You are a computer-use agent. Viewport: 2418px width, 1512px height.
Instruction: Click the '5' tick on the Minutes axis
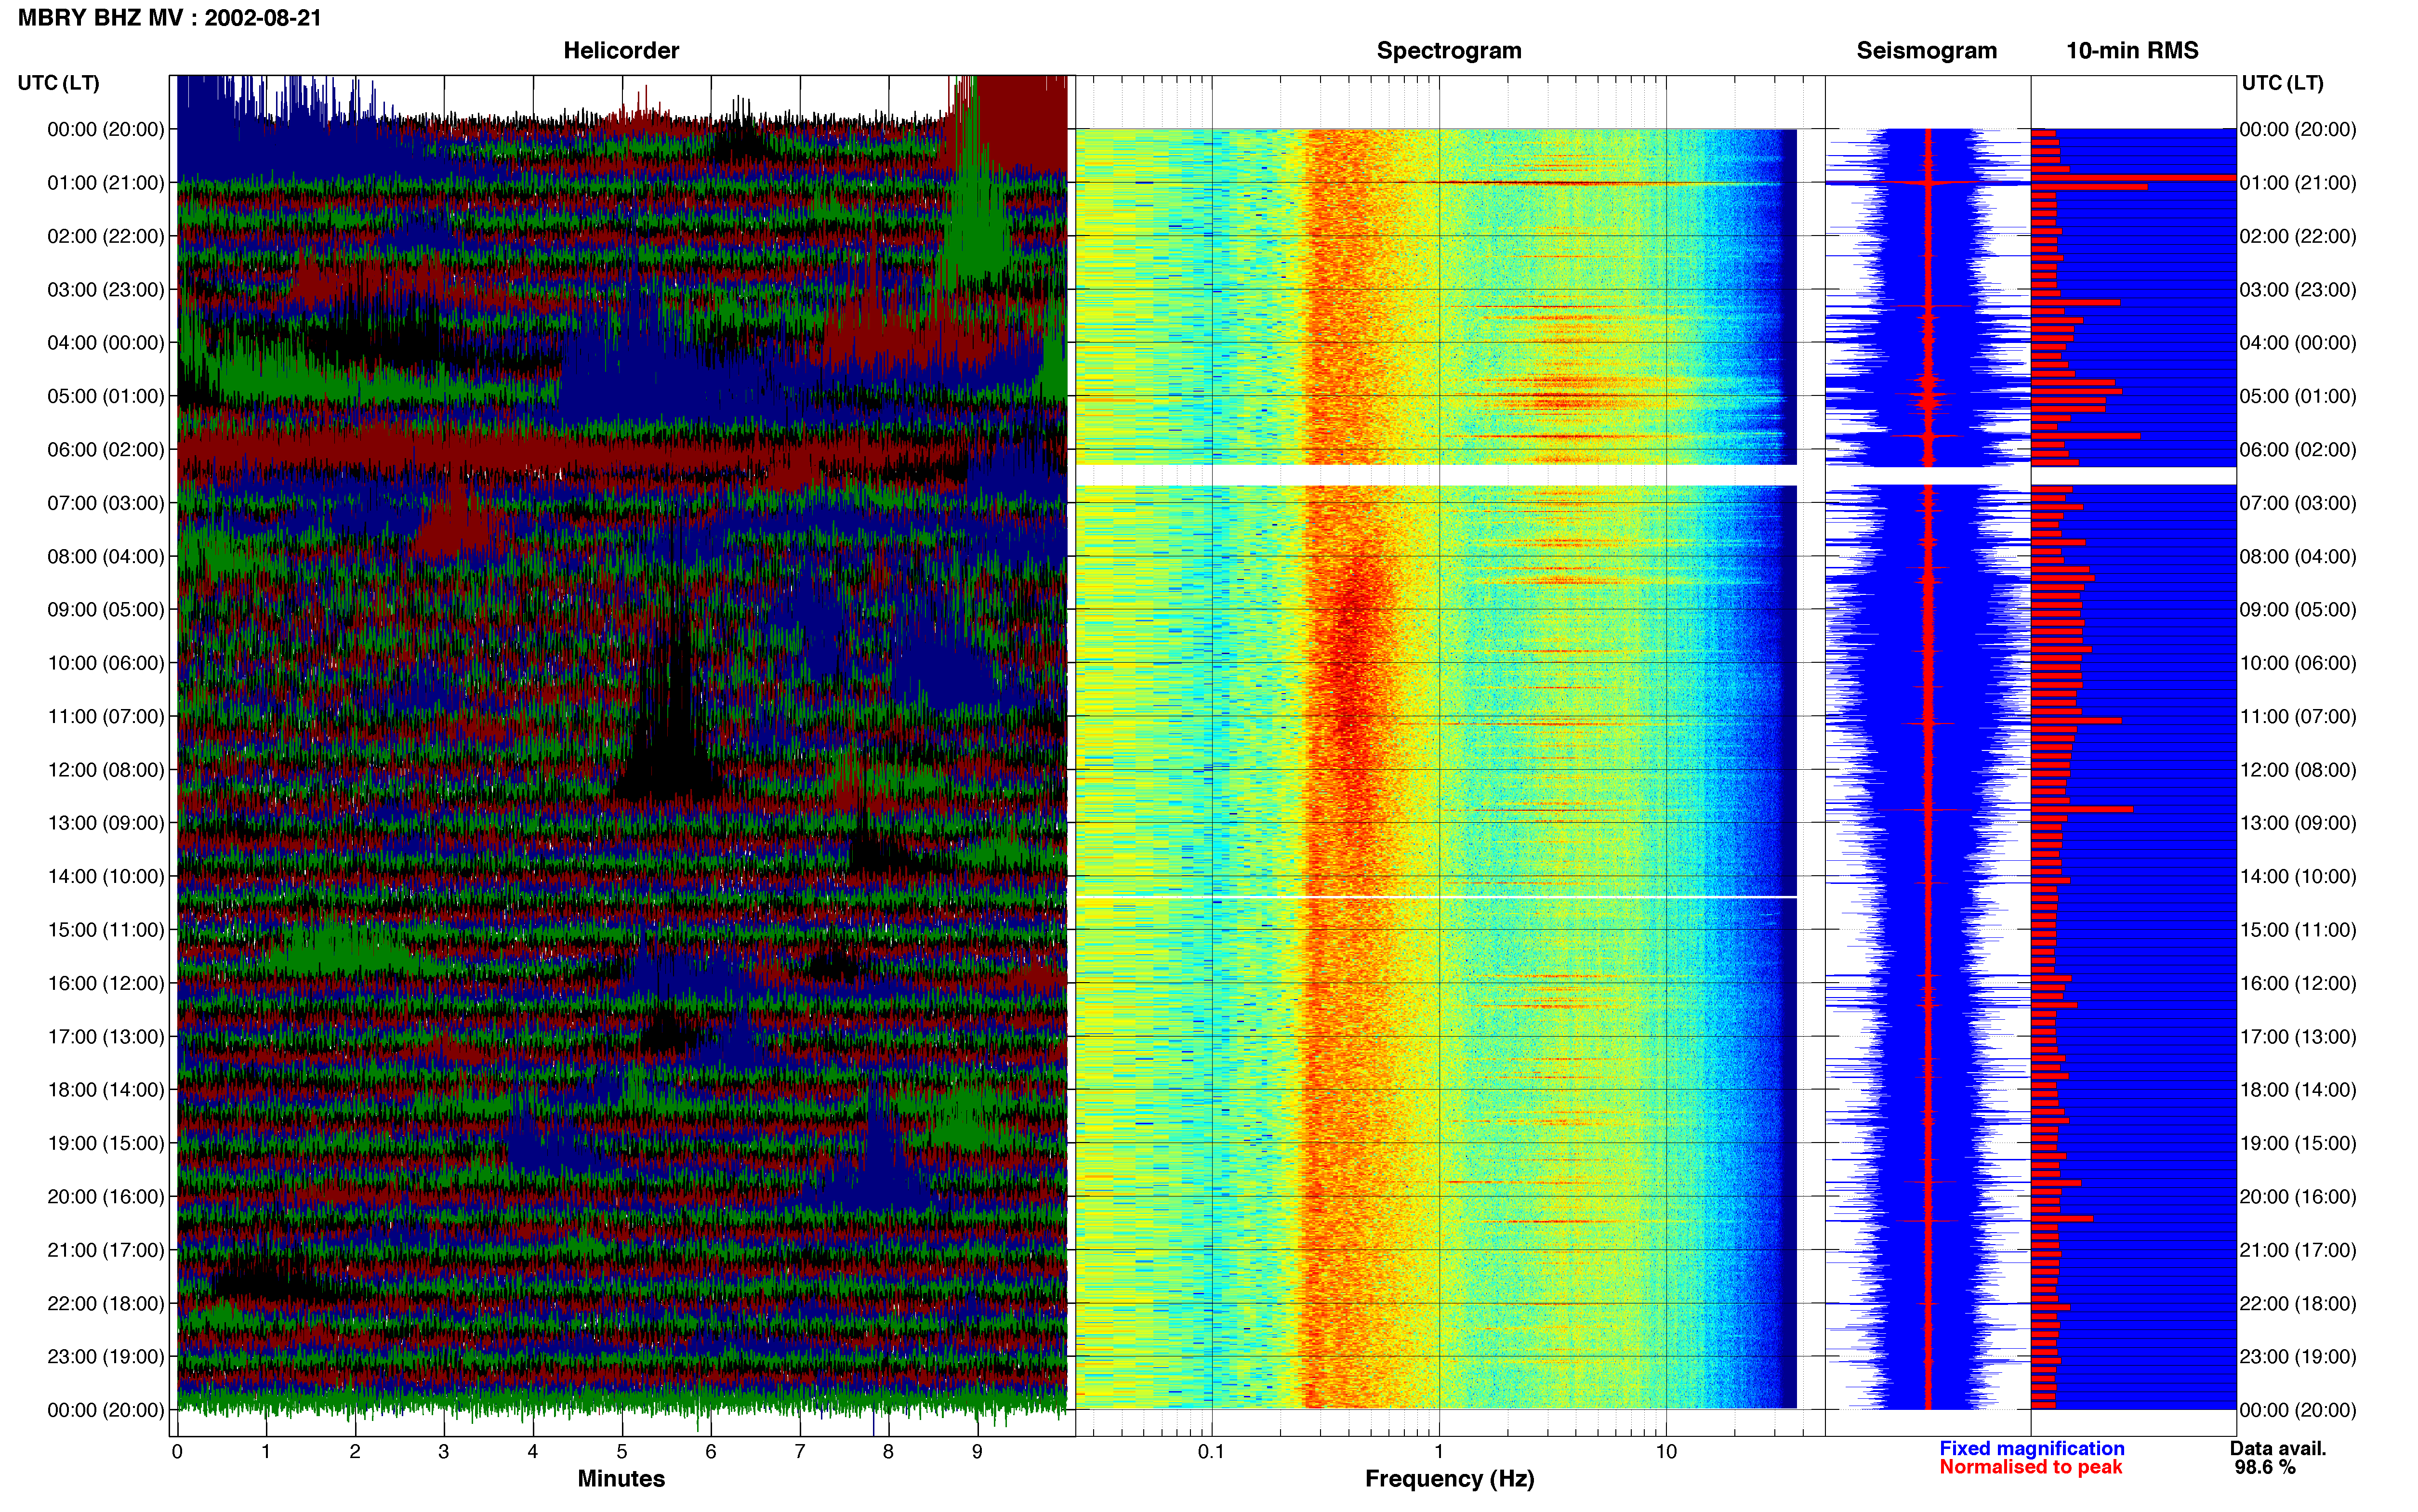[622, 1452]
